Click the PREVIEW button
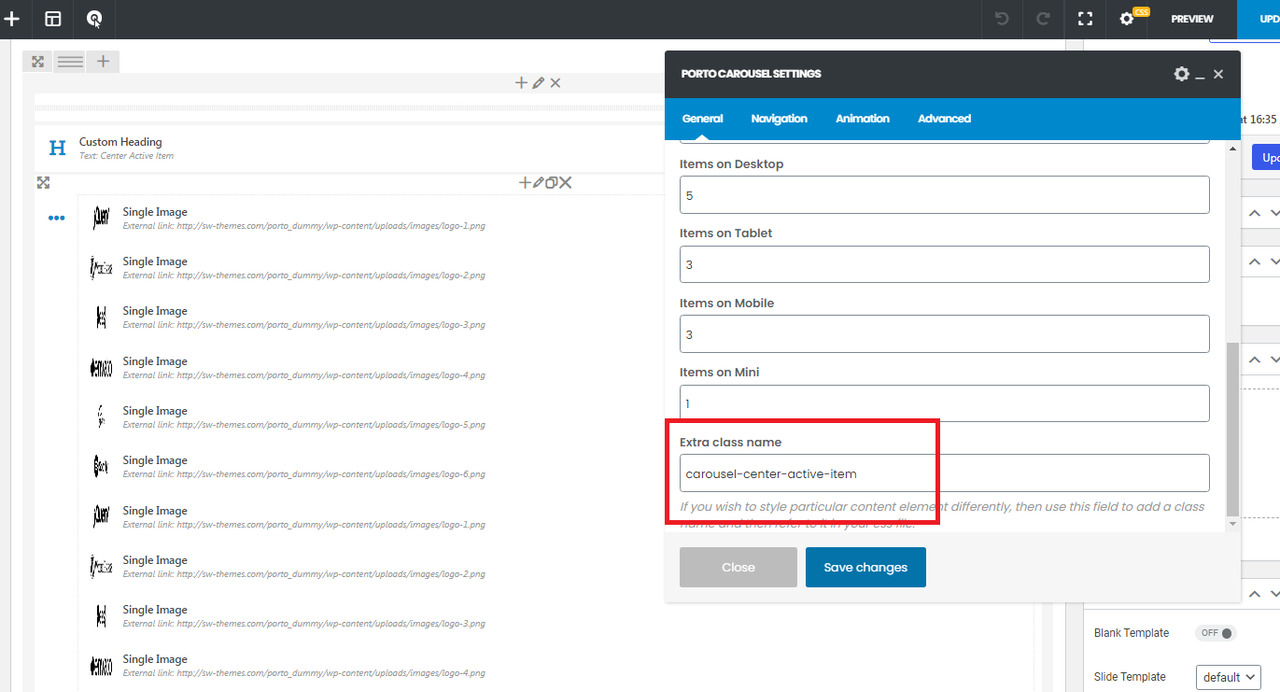1280x692 pixels. [1192, 19]
